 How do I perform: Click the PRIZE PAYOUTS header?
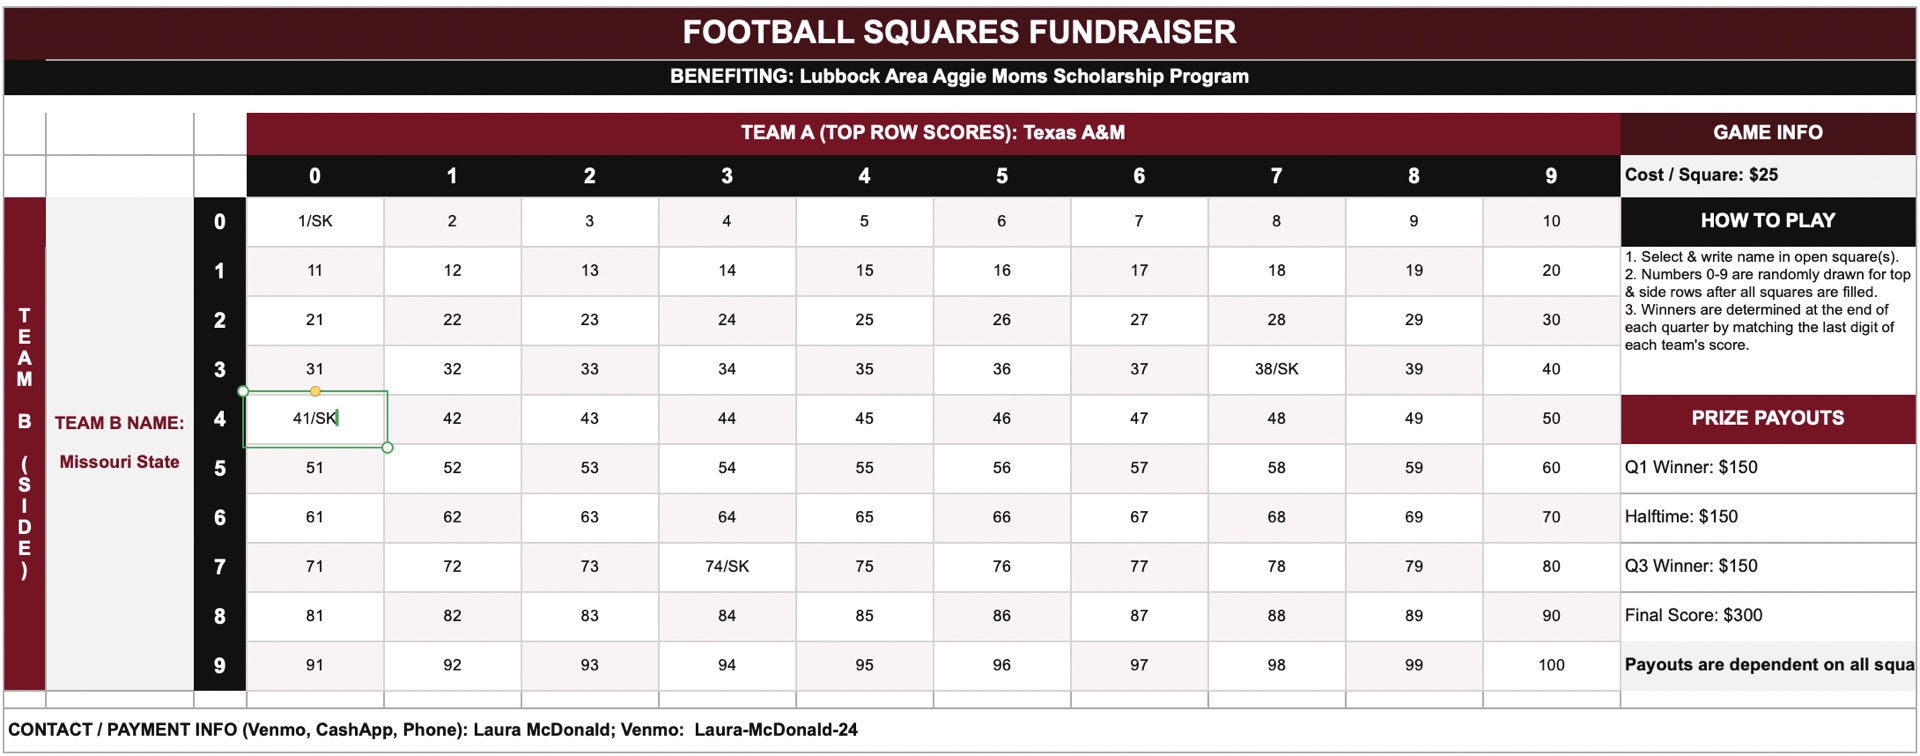[x=1768, y=418]
